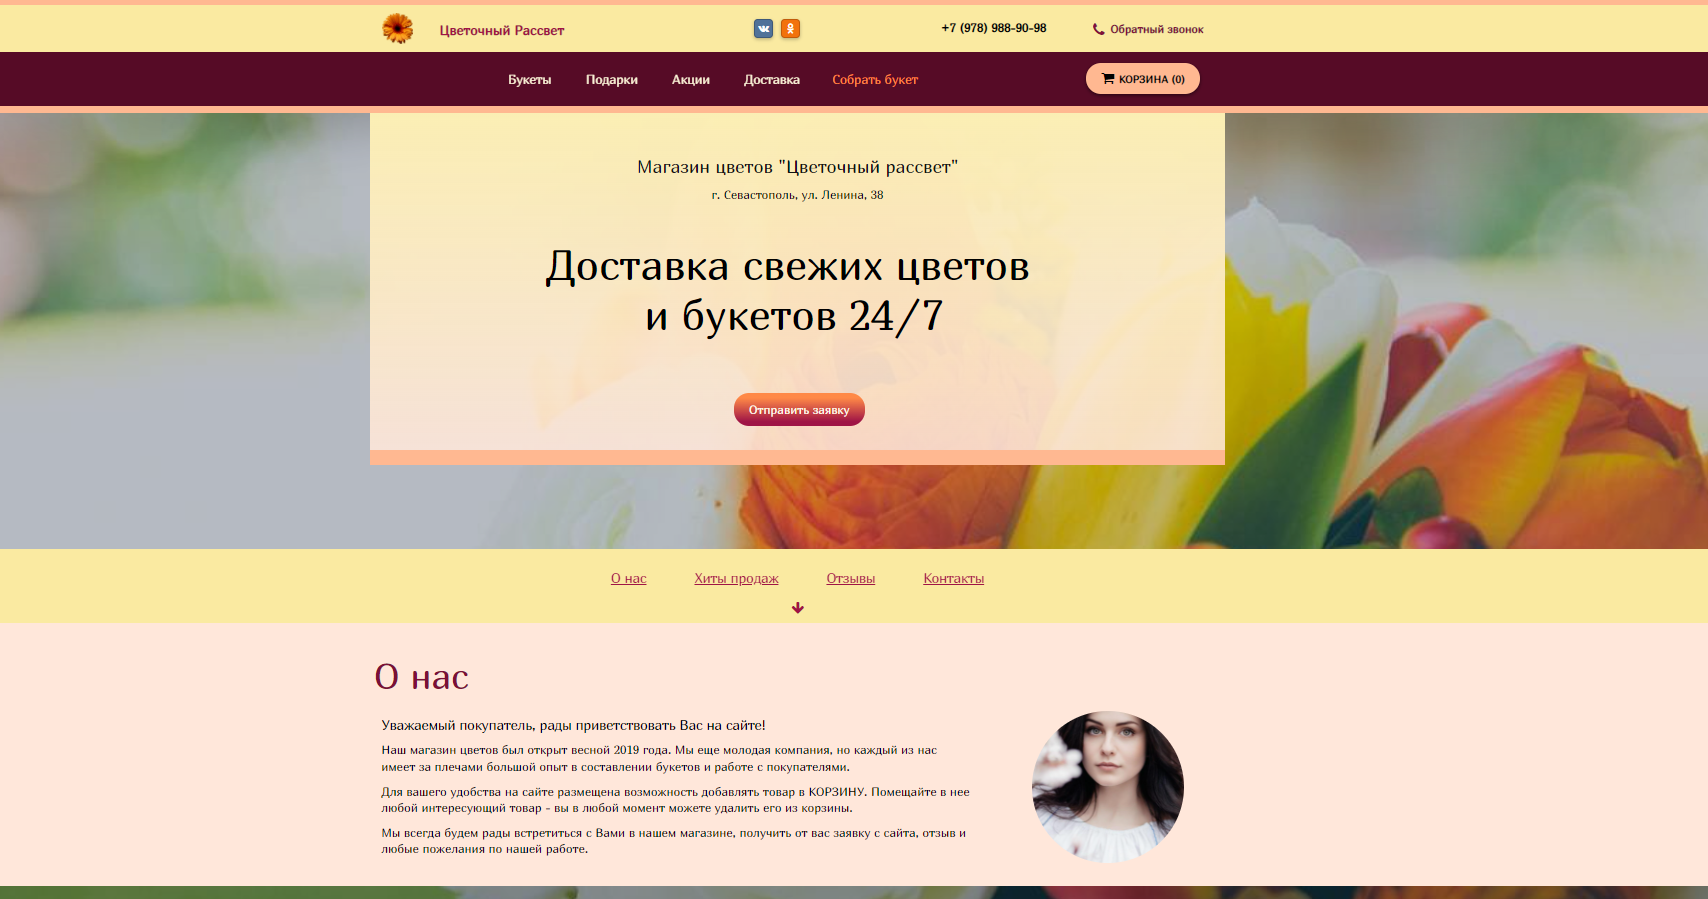Jump to the О нас anchor link

[628, 579]
